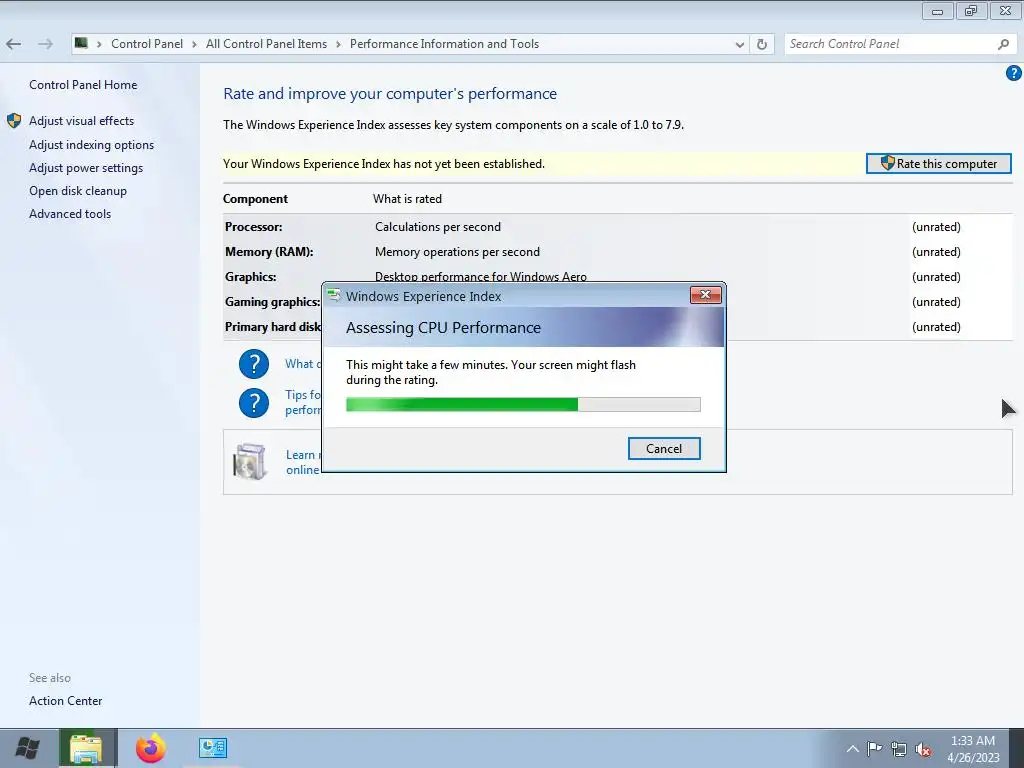The width and height of the screenshot is (1024, 768).
Task: Open the Windows Start menu
Action: click(27, 748)
